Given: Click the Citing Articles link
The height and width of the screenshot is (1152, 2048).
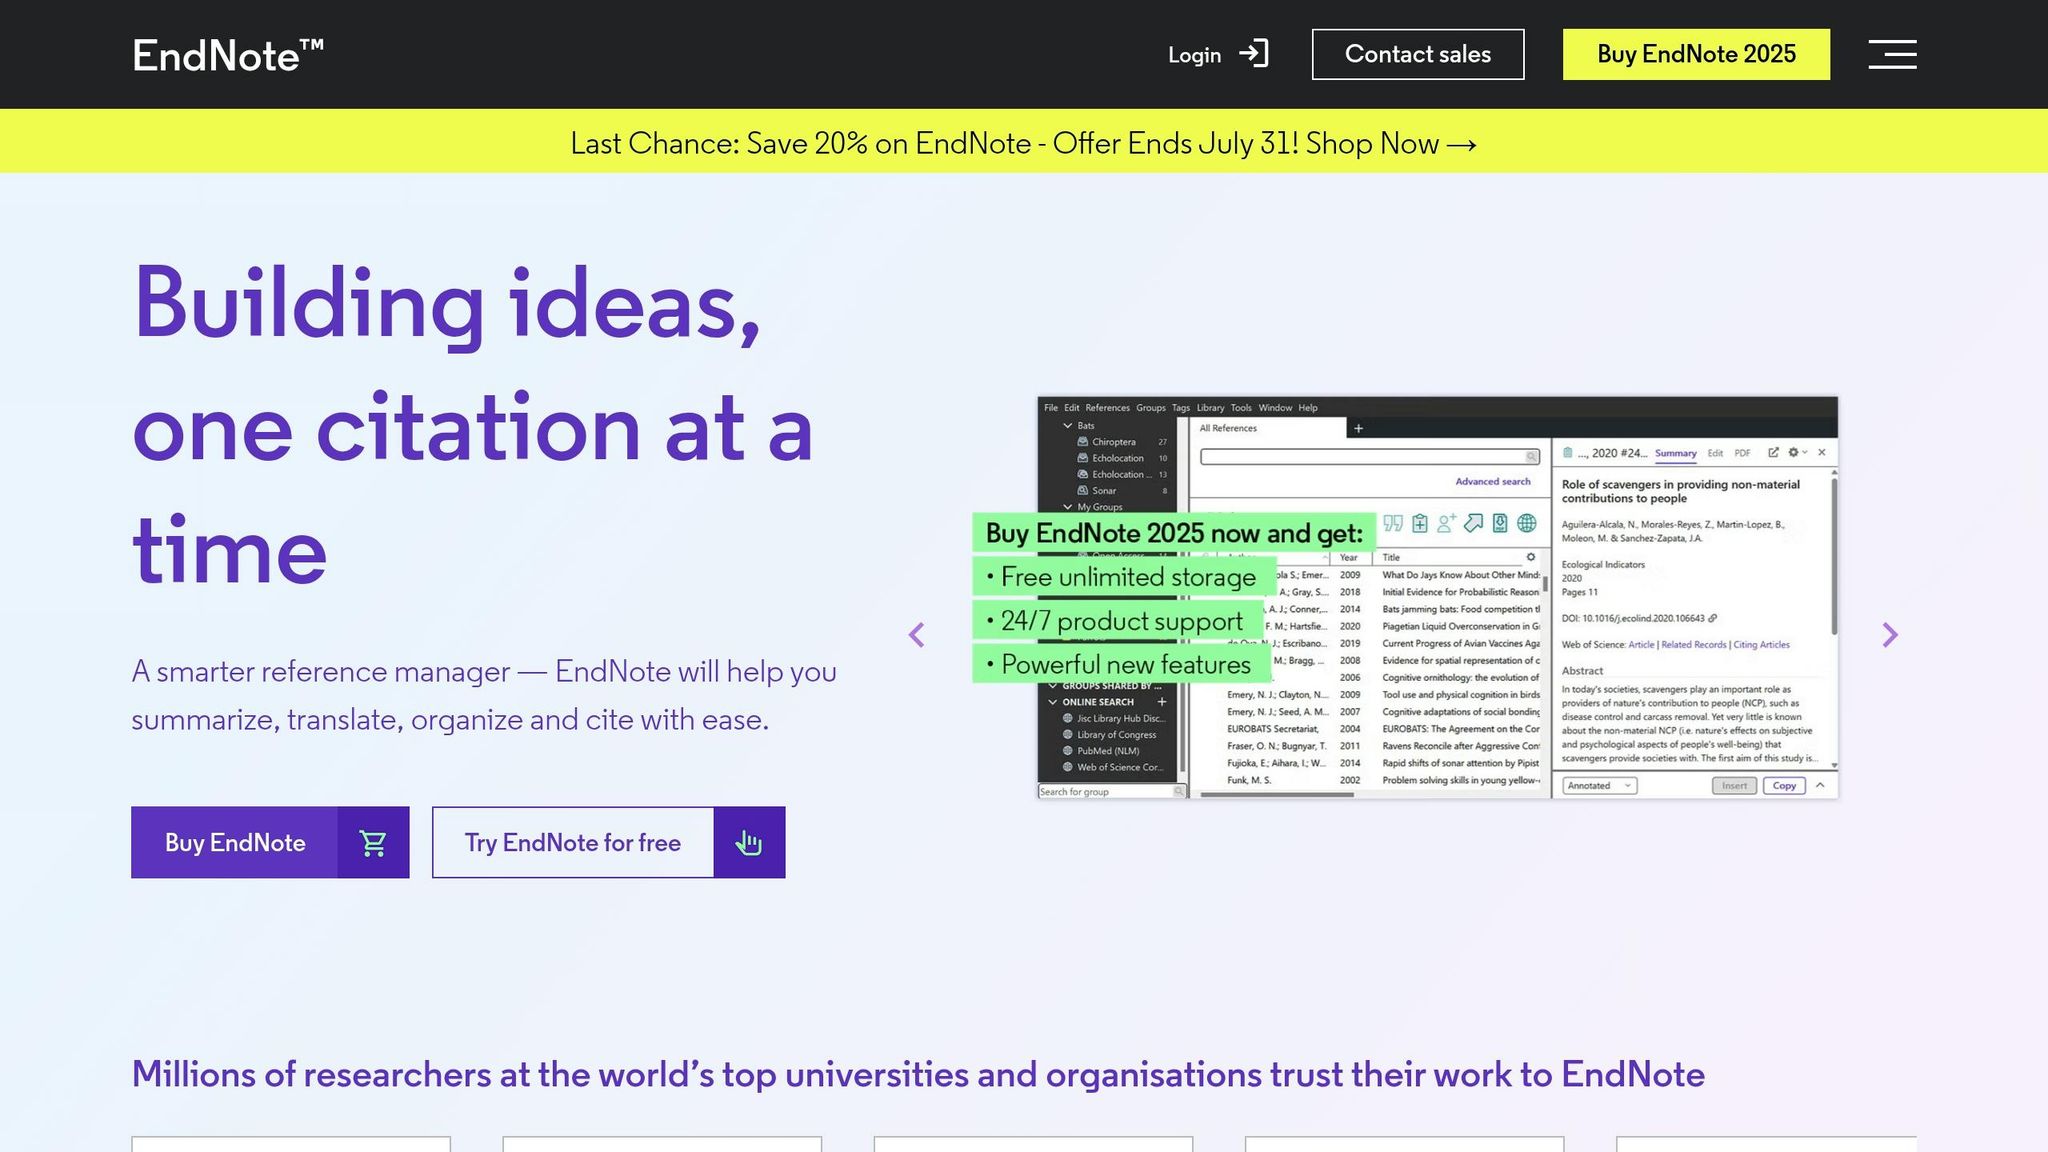Looking at the screenshot, I should pos(1761,645).
